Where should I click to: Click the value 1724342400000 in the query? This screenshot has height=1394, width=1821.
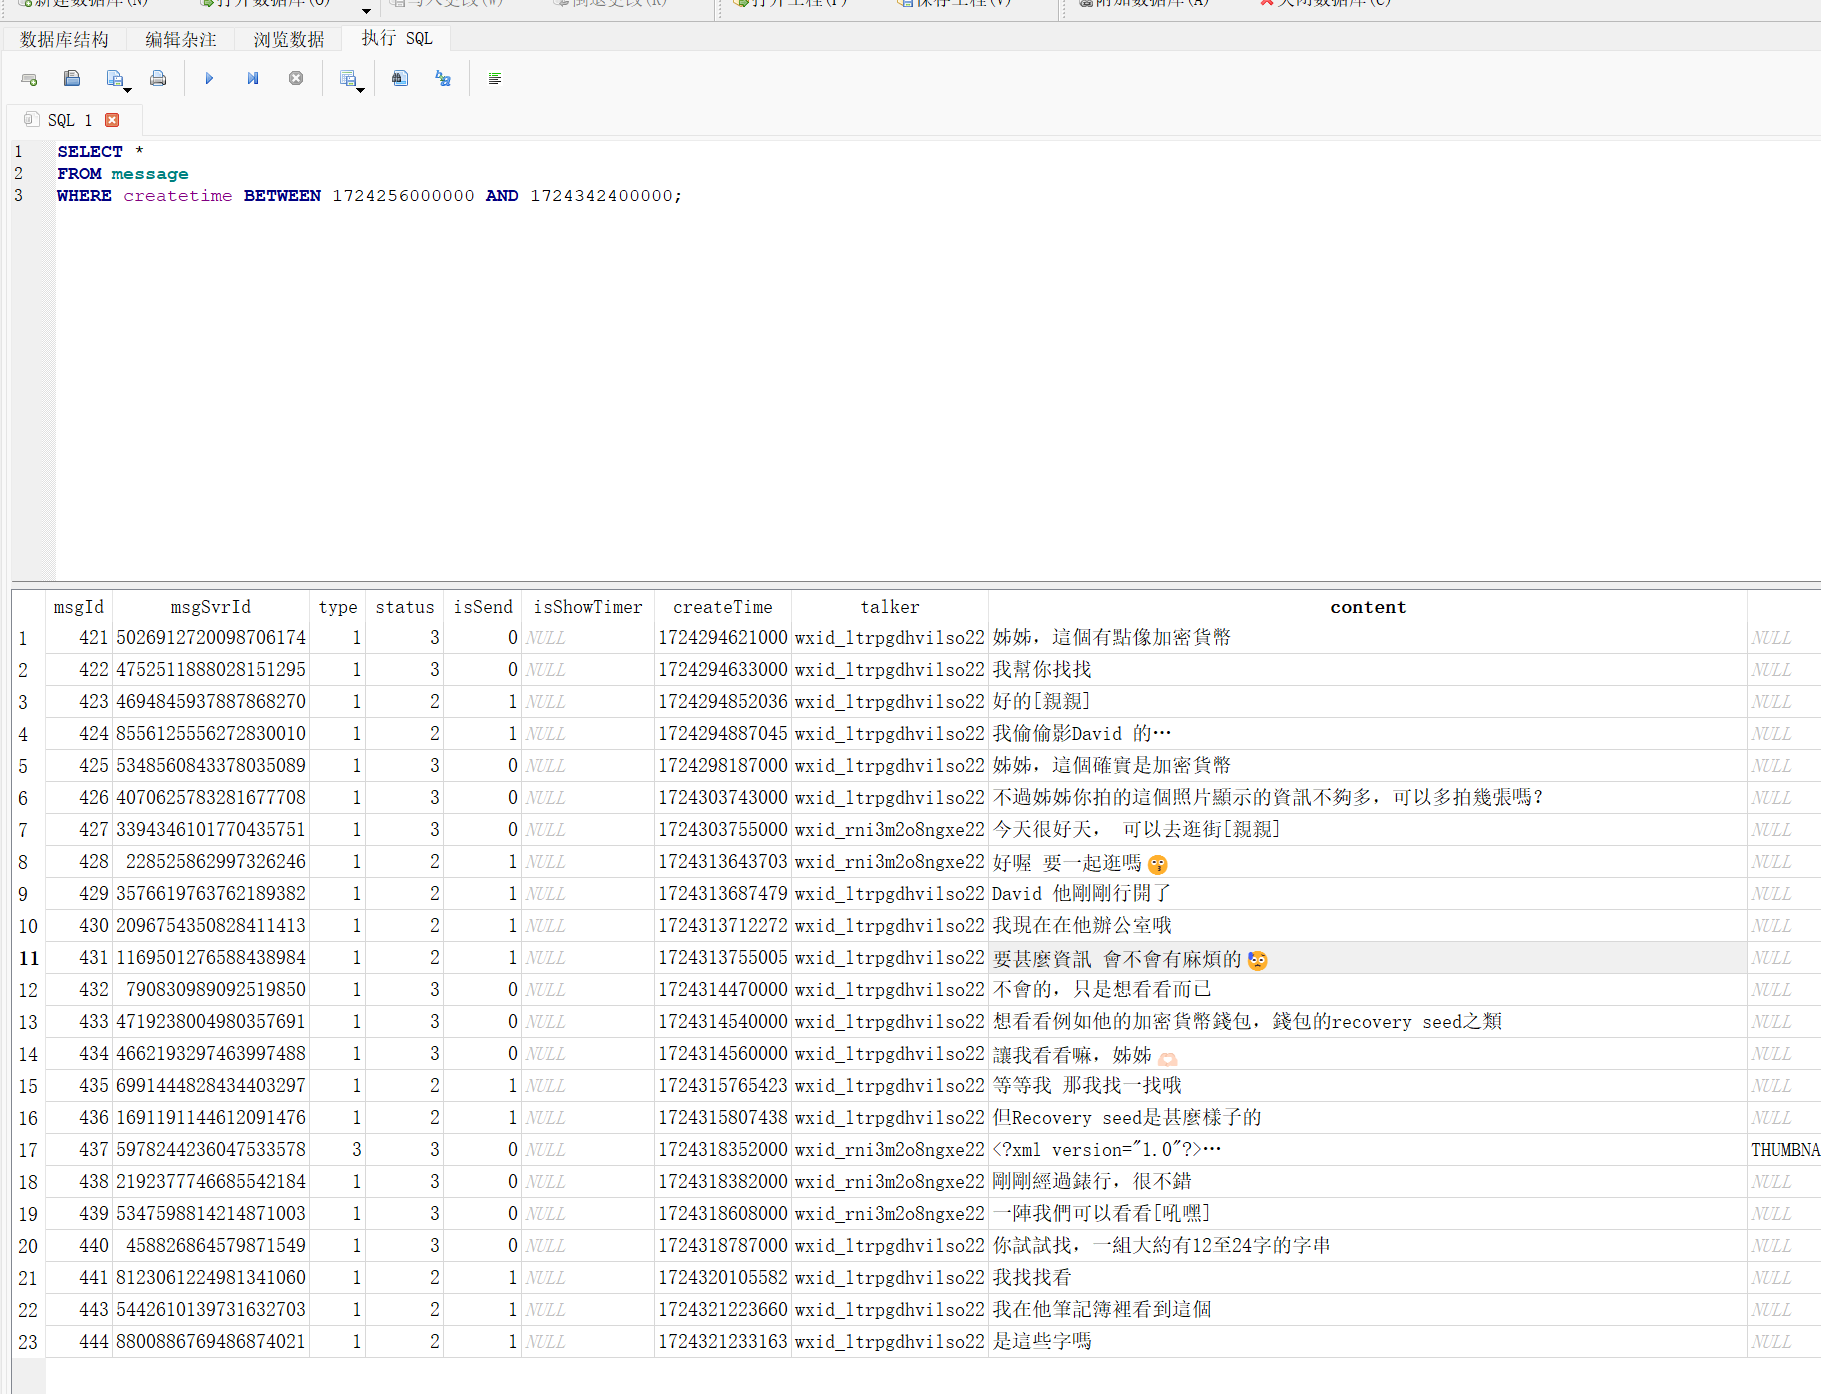click(x=601, y=196)
